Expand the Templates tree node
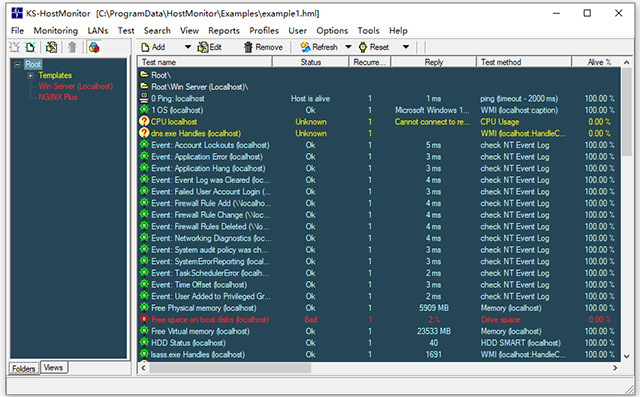This screenshot has height=397, width=640. point(30,75)
